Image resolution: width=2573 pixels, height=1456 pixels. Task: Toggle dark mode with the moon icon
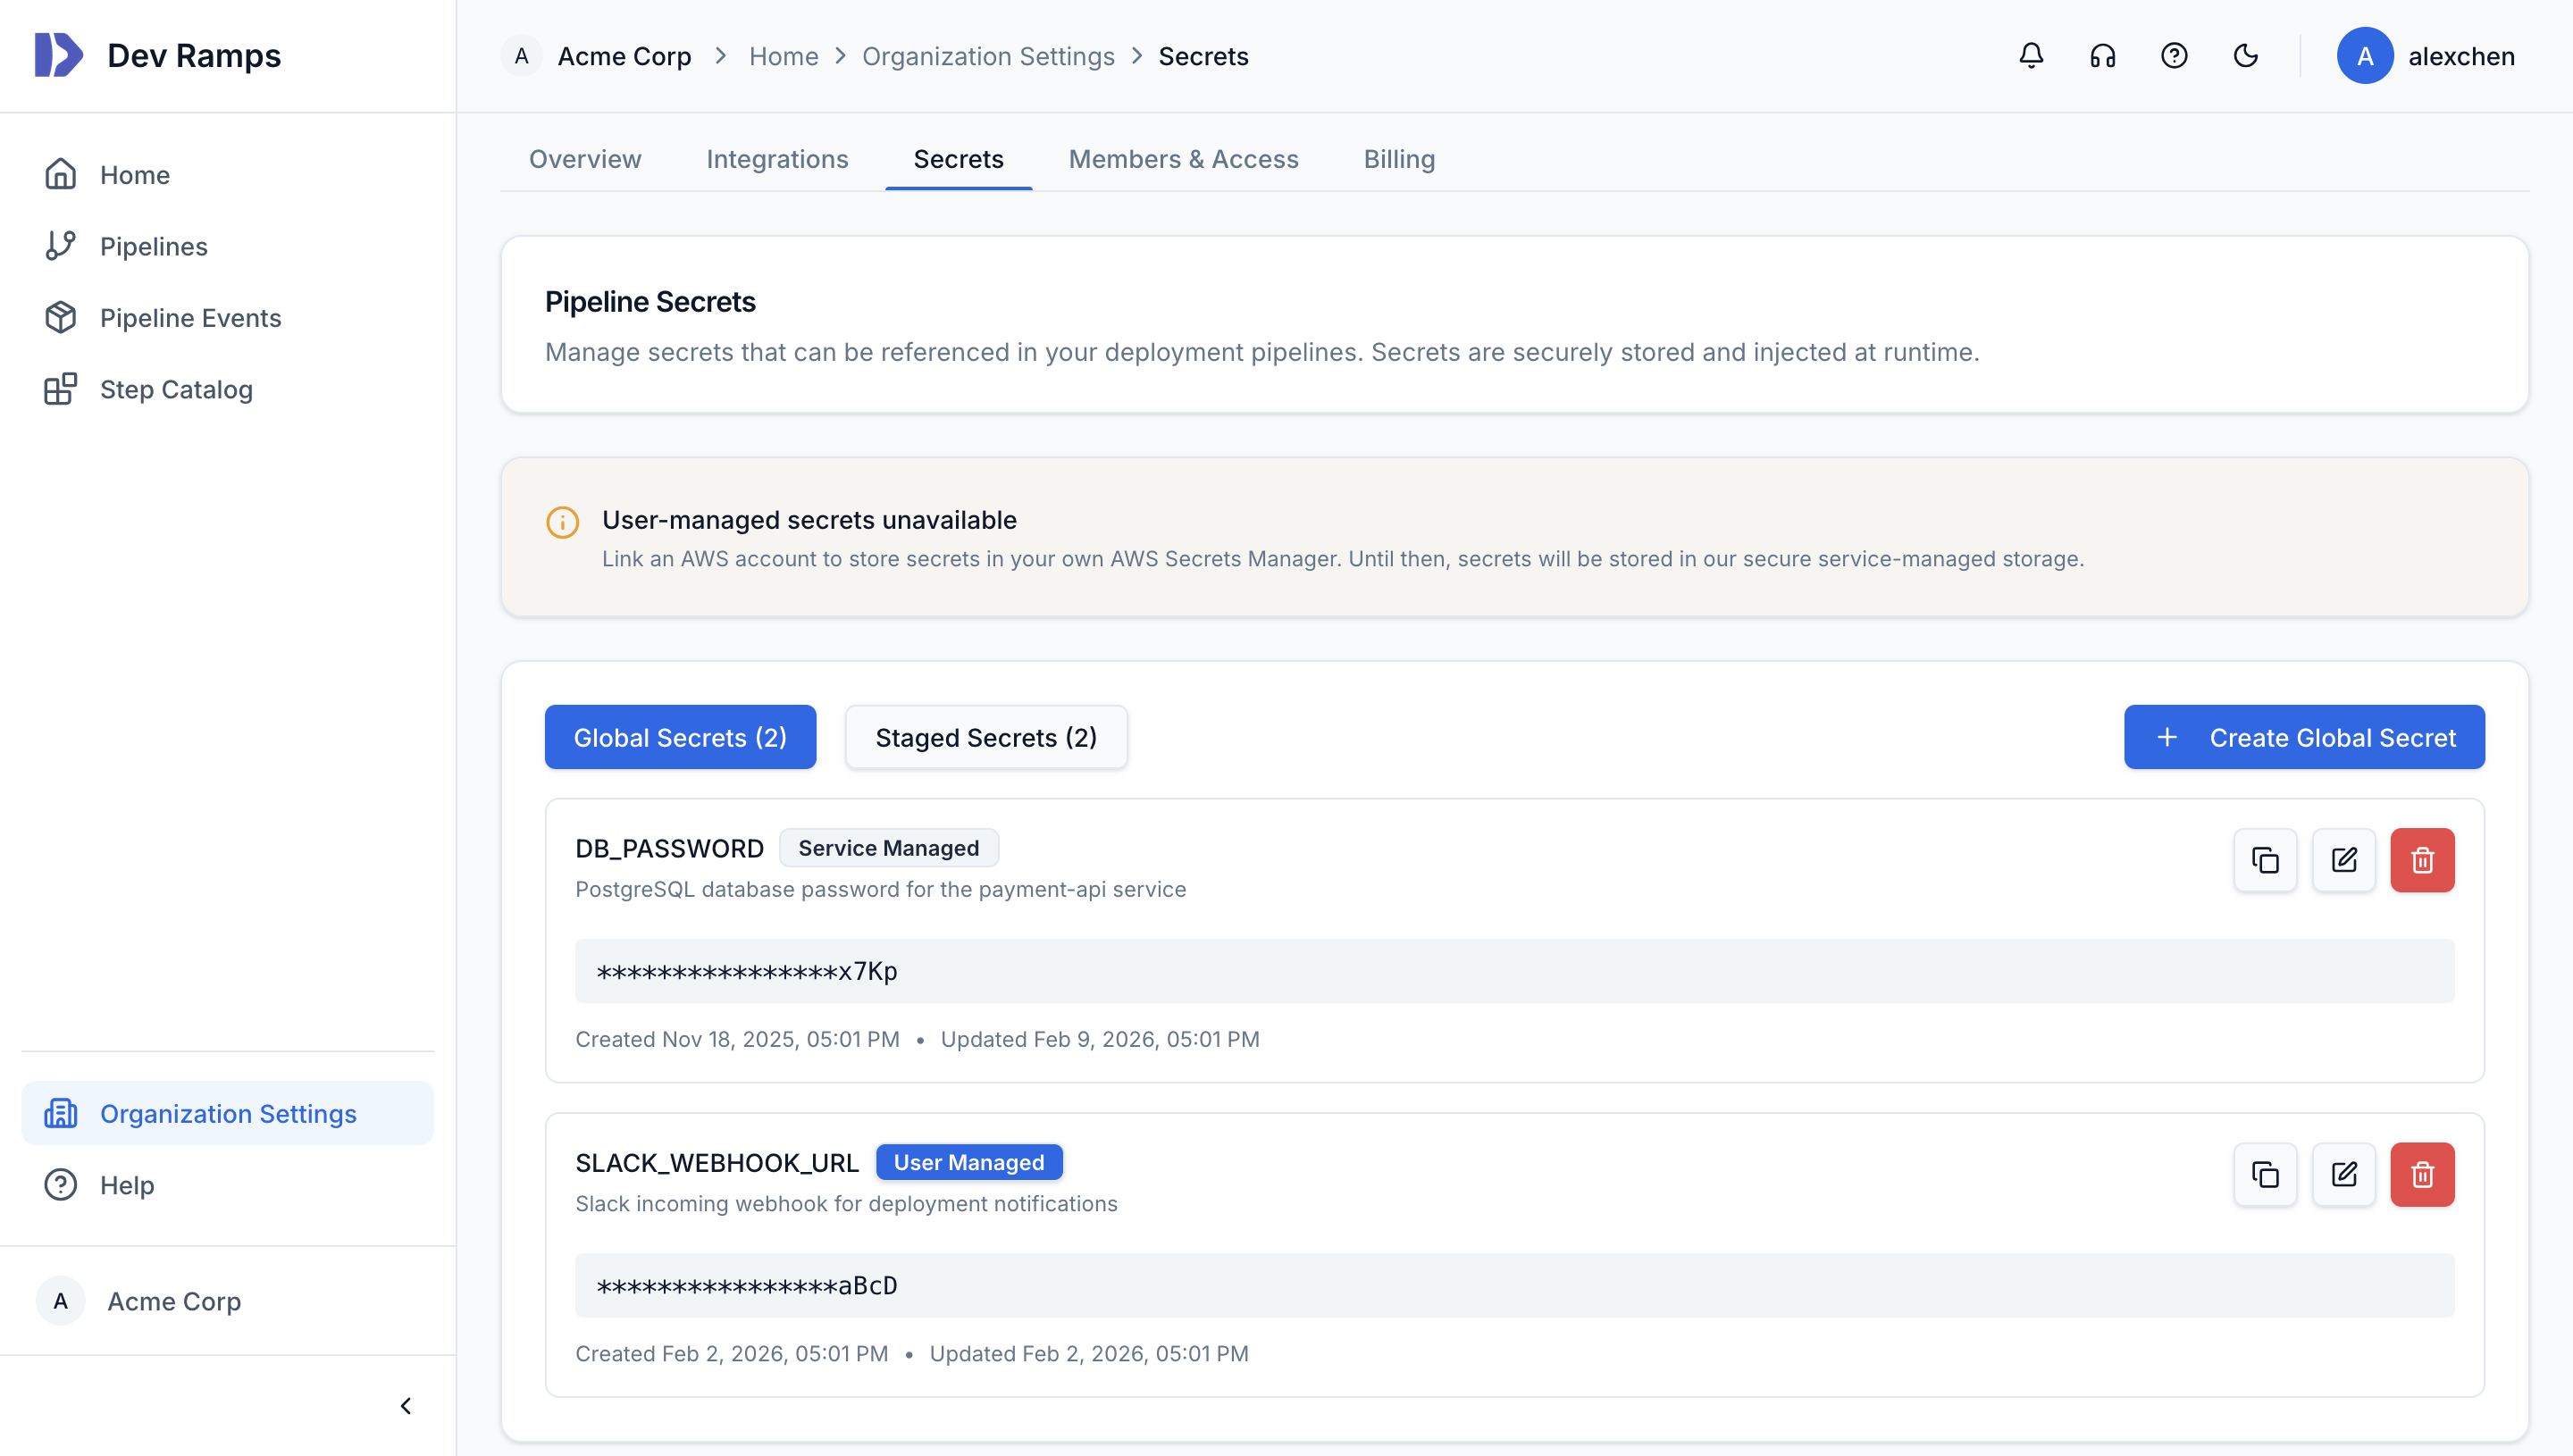tap(2246, 56)
